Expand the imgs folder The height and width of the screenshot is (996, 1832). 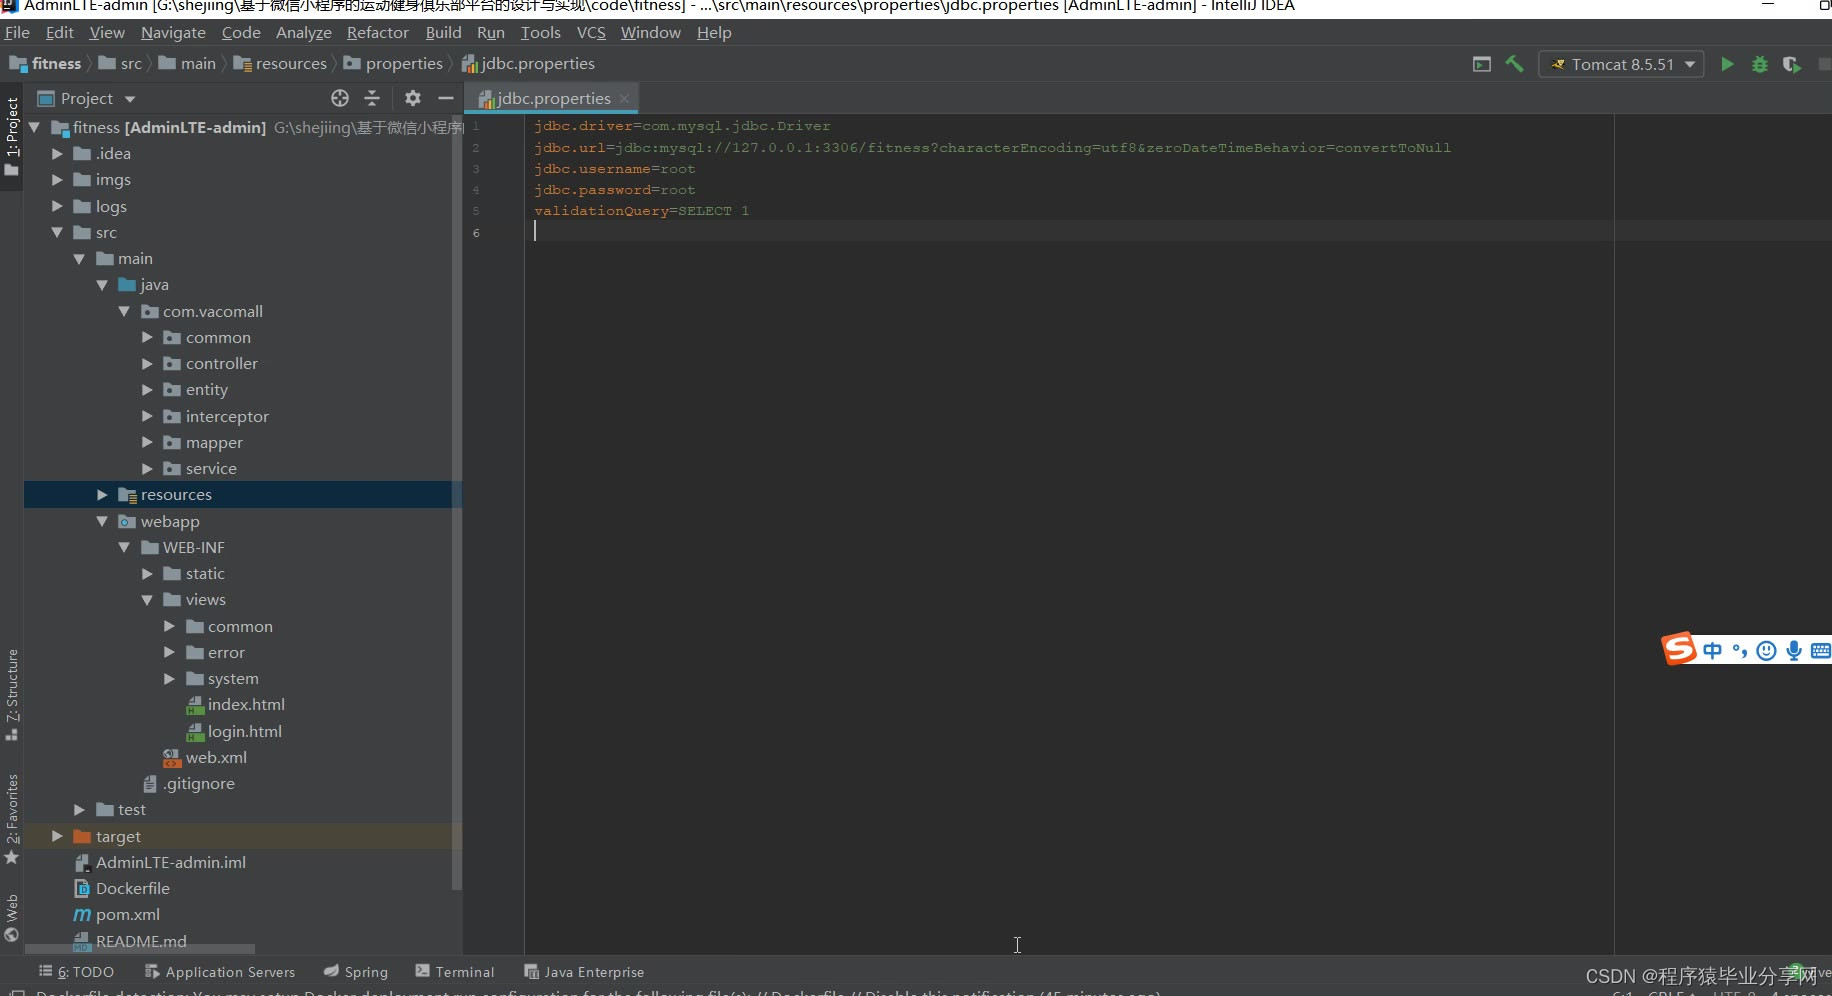point(57,180)
